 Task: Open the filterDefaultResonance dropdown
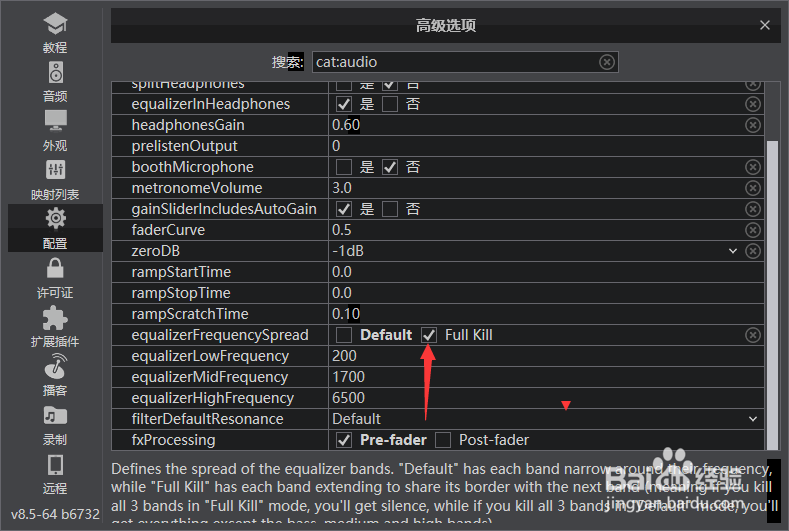[x=753, y=419]
